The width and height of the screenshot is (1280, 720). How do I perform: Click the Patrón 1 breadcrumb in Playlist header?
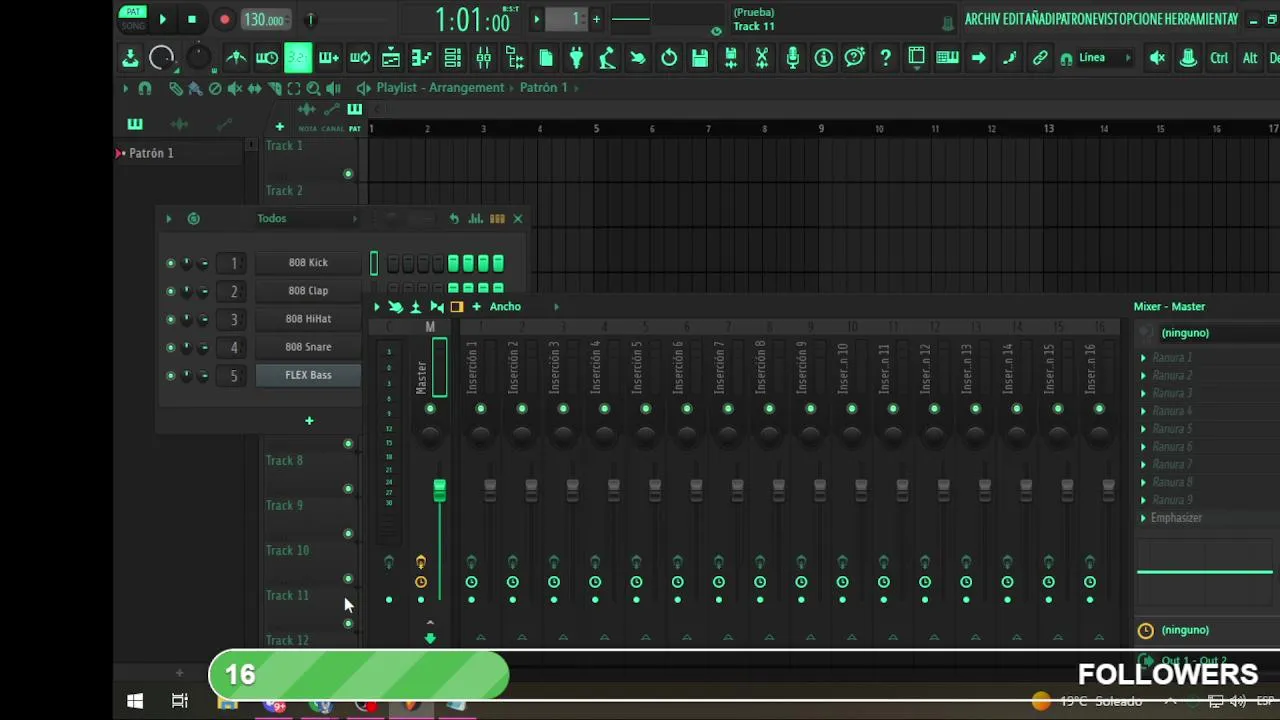[543, 88]
